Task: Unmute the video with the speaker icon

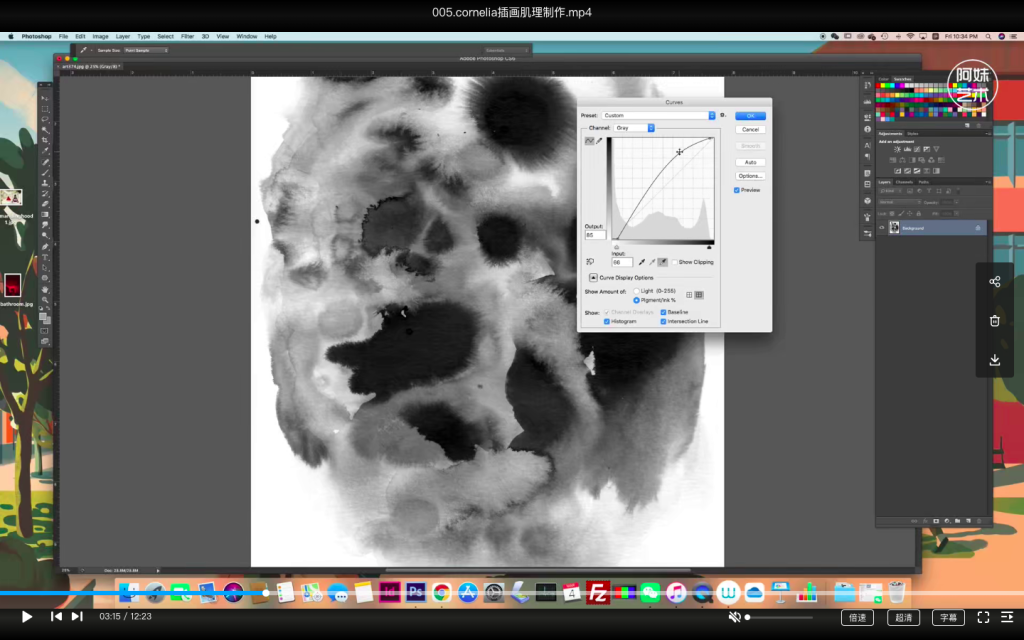Action: click(x=735, y=617)
